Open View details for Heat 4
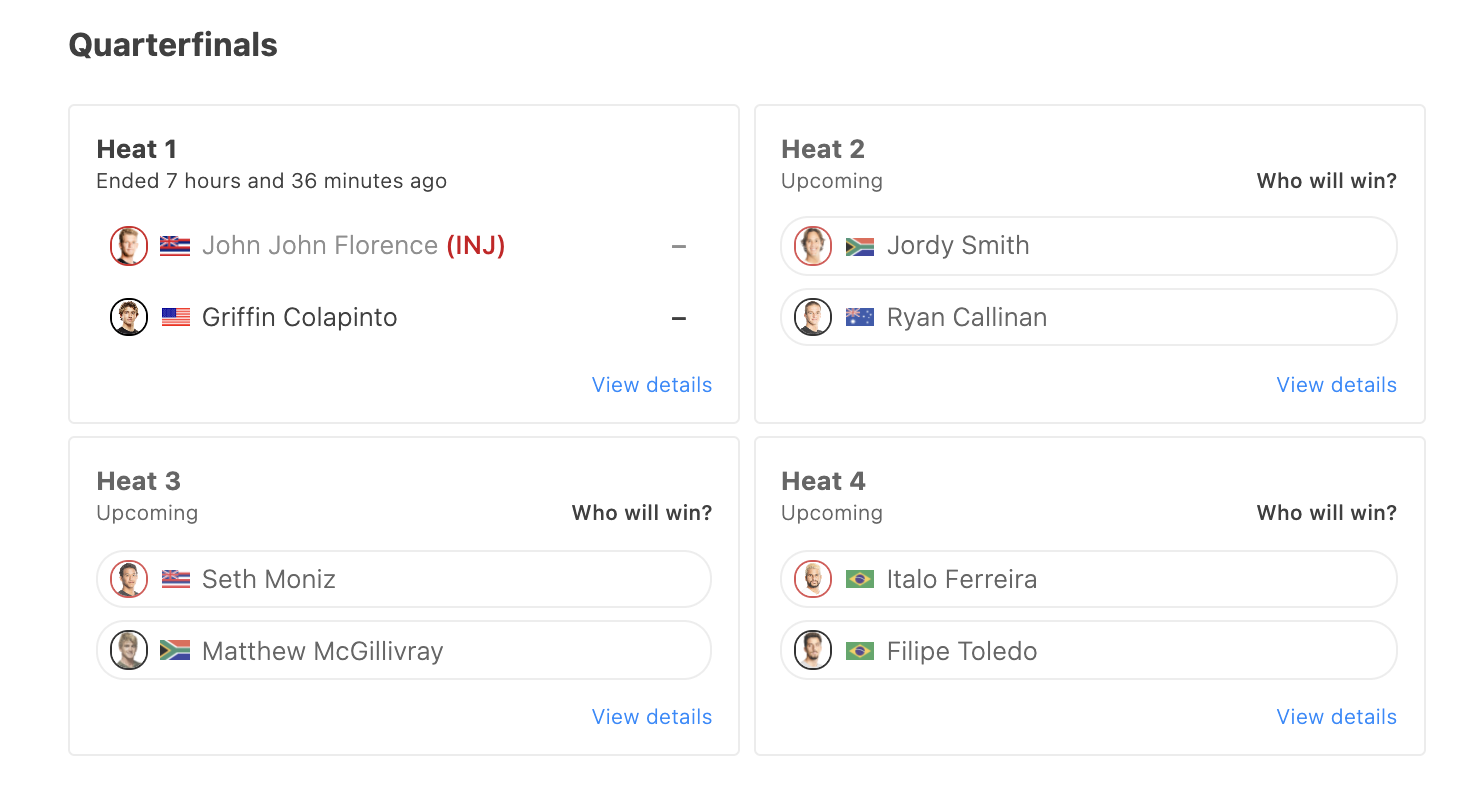This screenshot has height=812, width=1468. pyautogui.click(x=1337, y=717)
